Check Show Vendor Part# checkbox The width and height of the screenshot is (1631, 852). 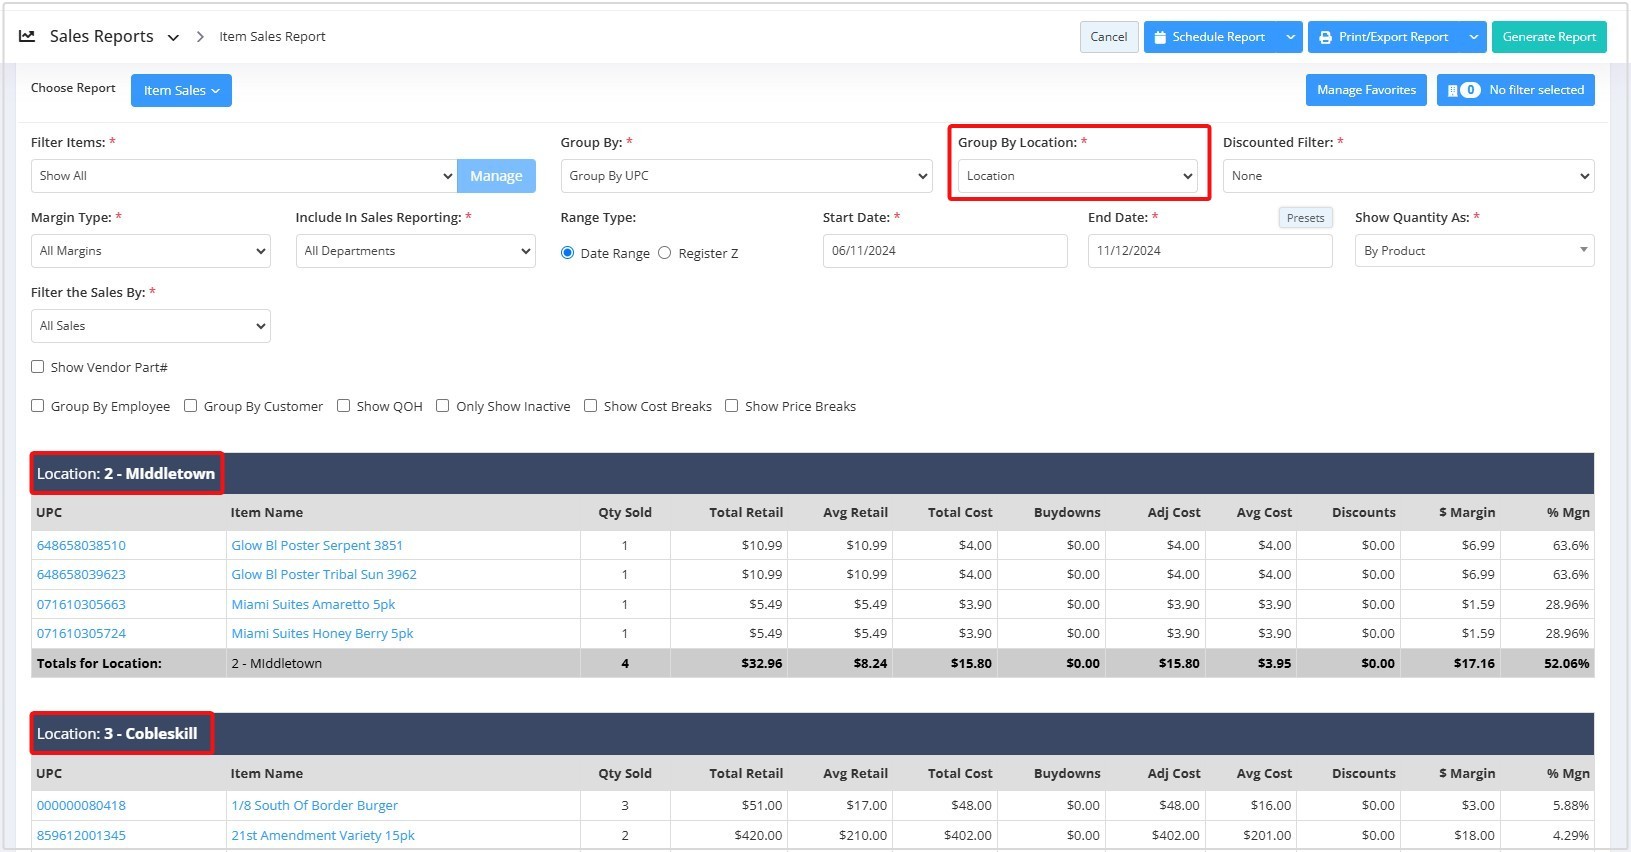[37, 367]
